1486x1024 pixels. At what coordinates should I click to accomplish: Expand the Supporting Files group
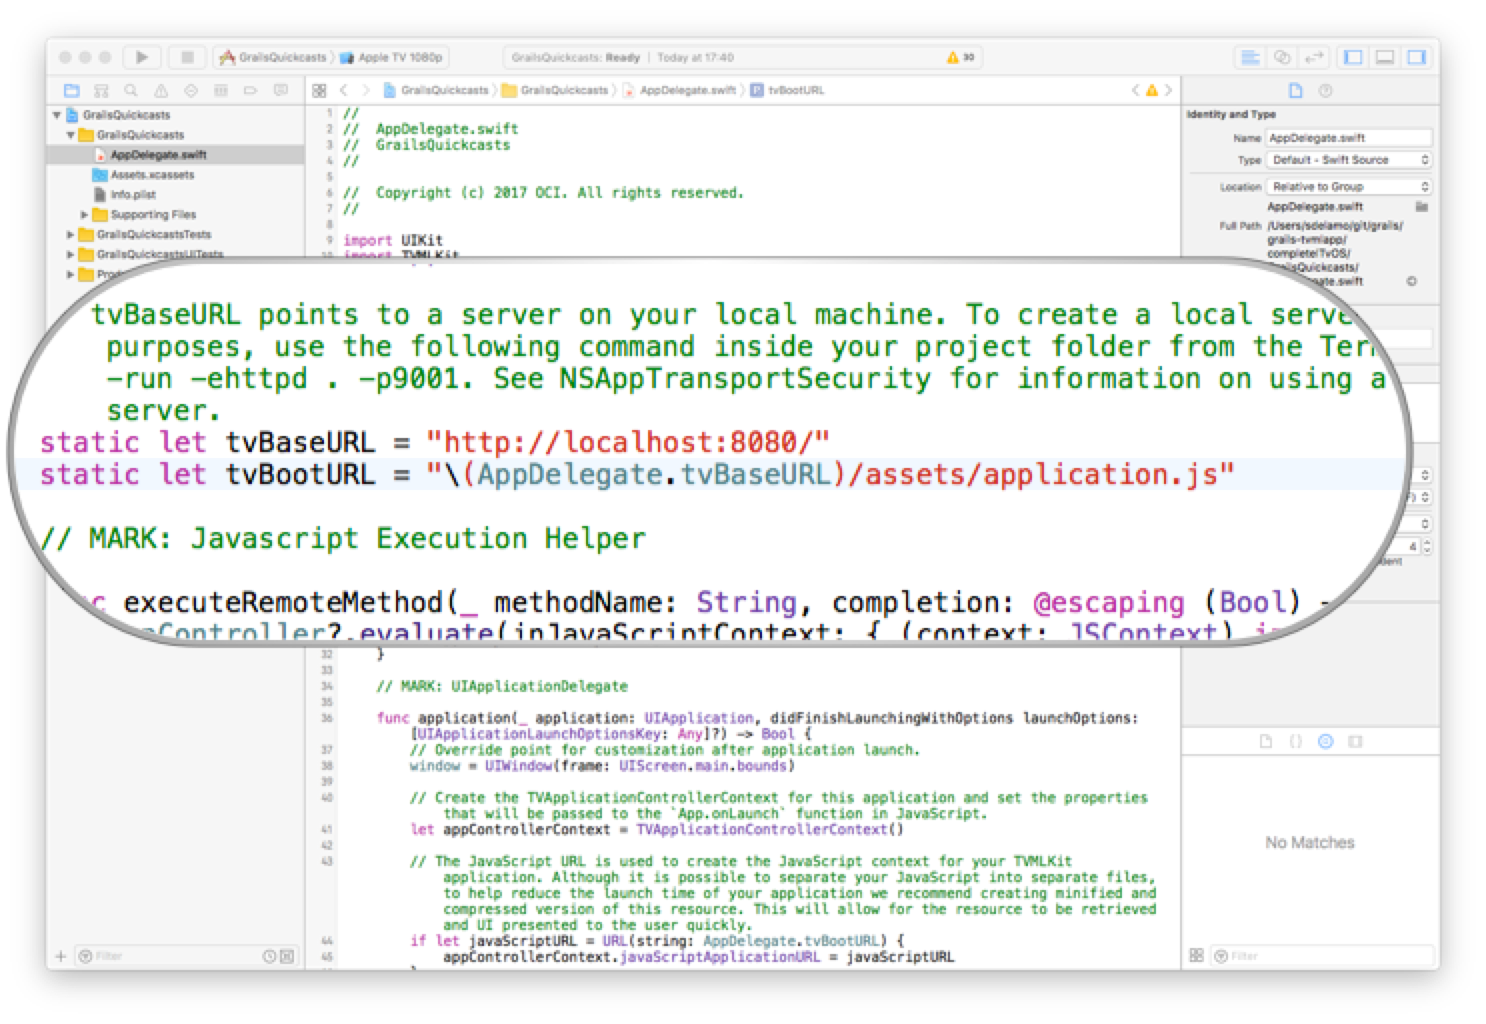tap(85, 215)
